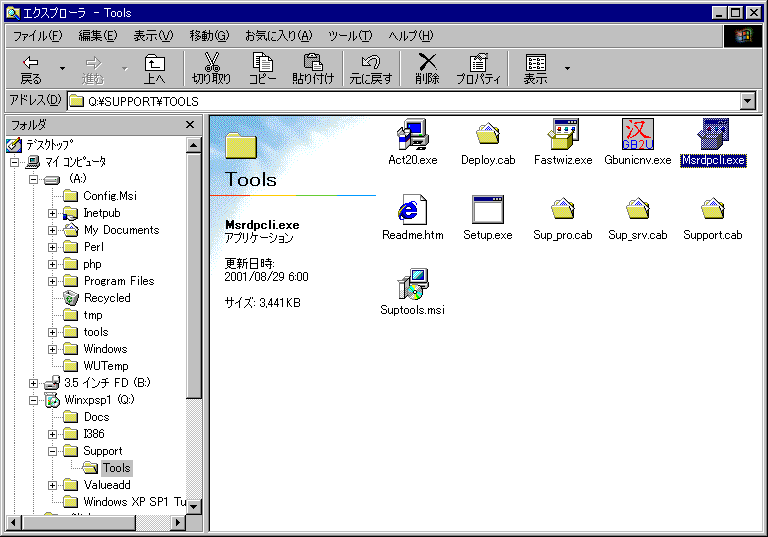Select the Tools folder in tree

[x=117, y=468]
